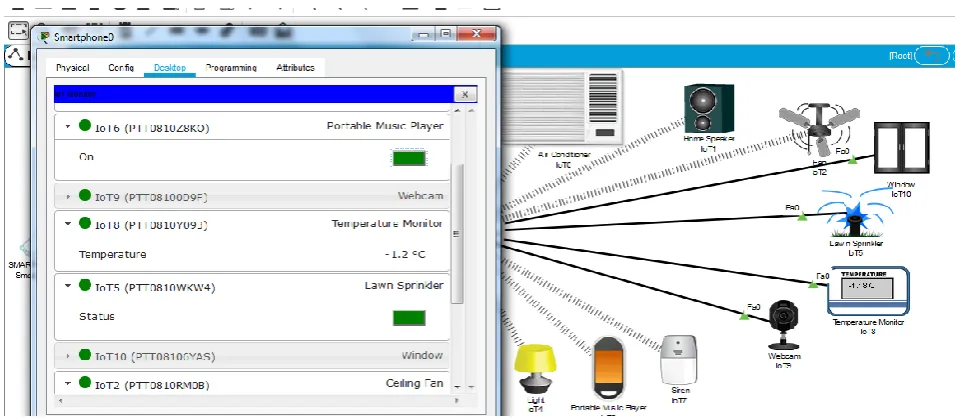Click the green status dot for IoT5
Viewport: 955px width, 418px height.
click(x=85, y=285)
